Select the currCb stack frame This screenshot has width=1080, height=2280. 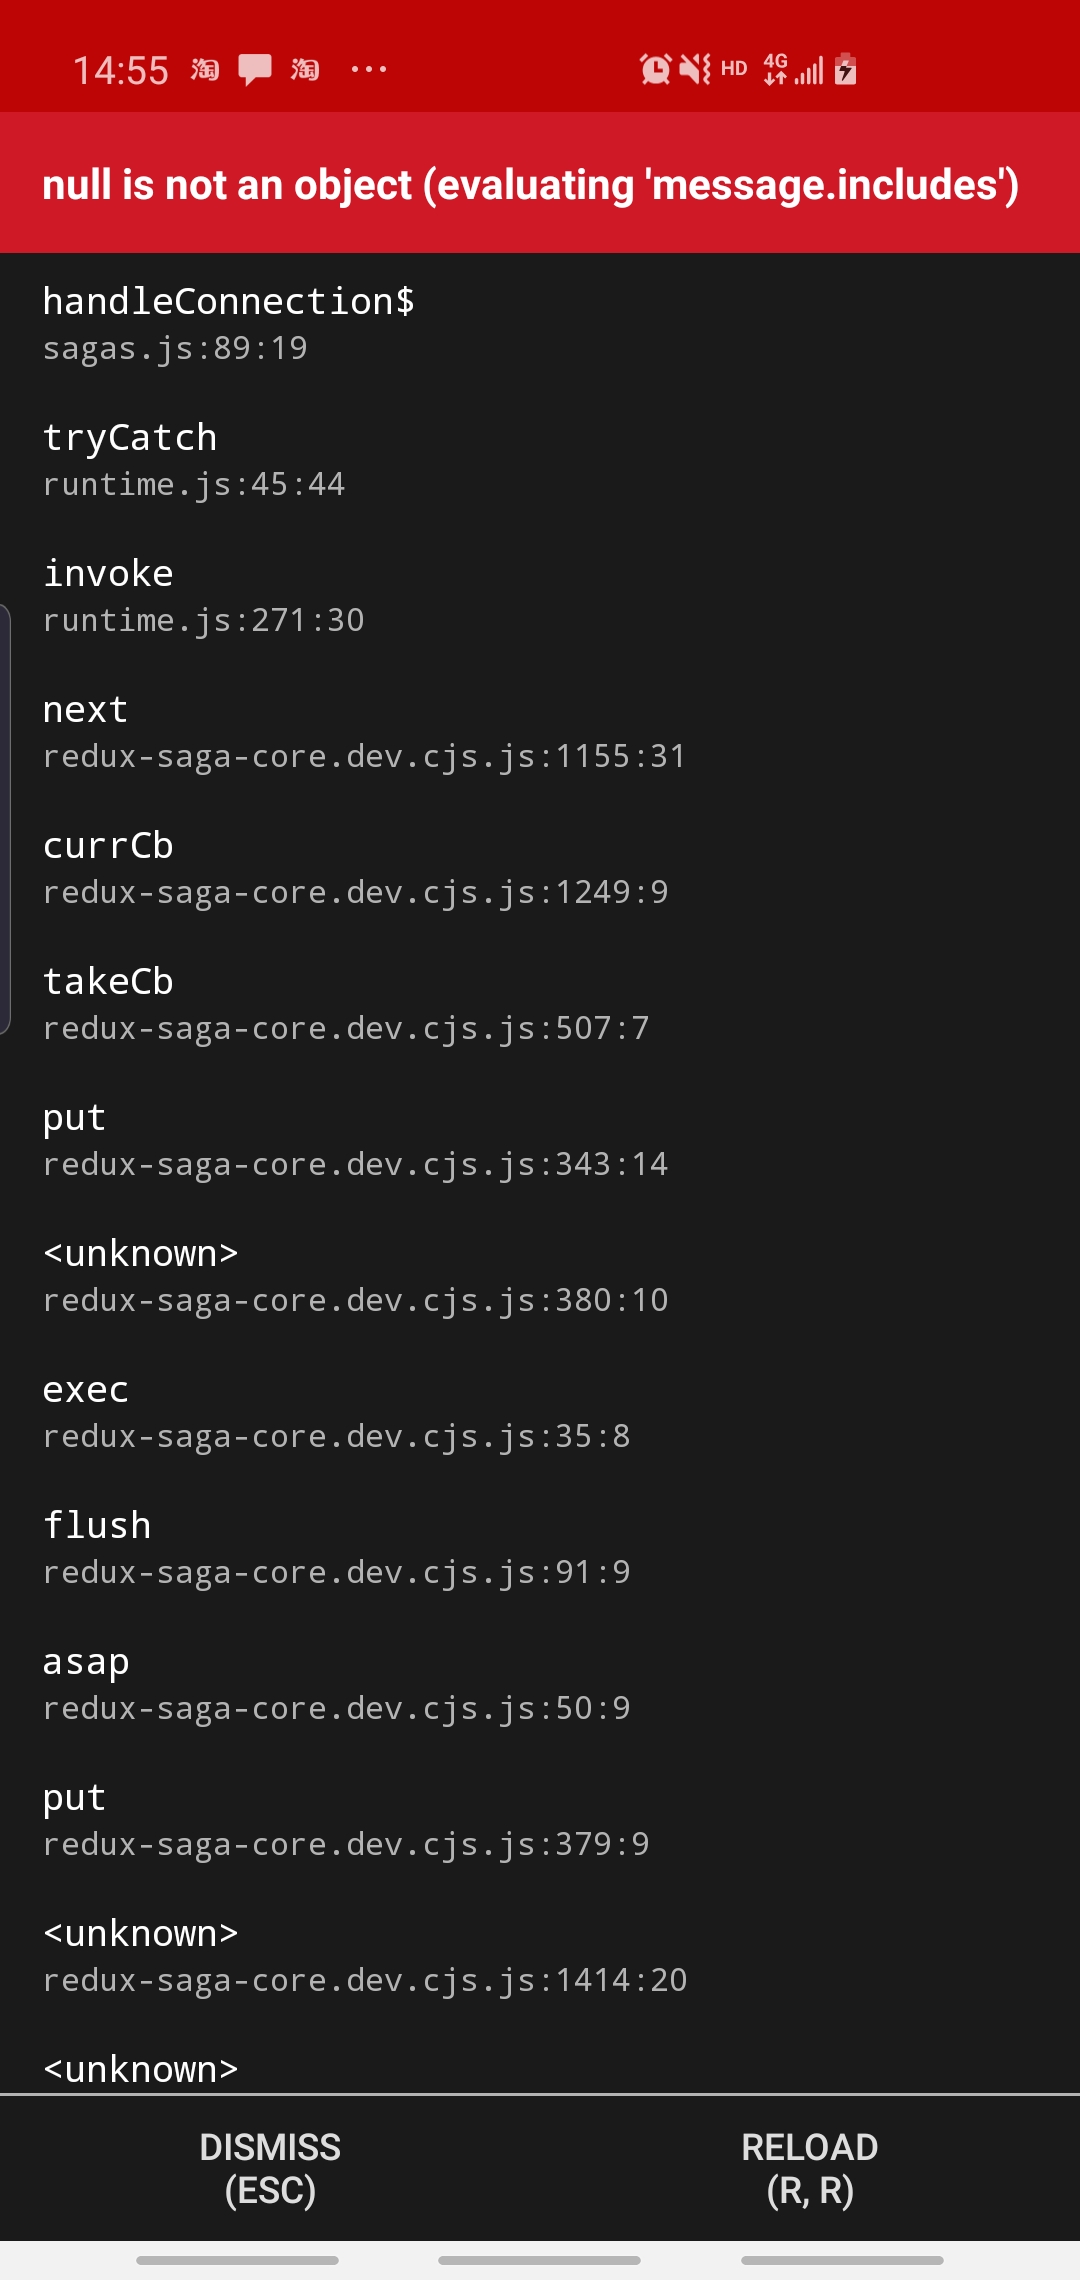(x=355, y=867)
